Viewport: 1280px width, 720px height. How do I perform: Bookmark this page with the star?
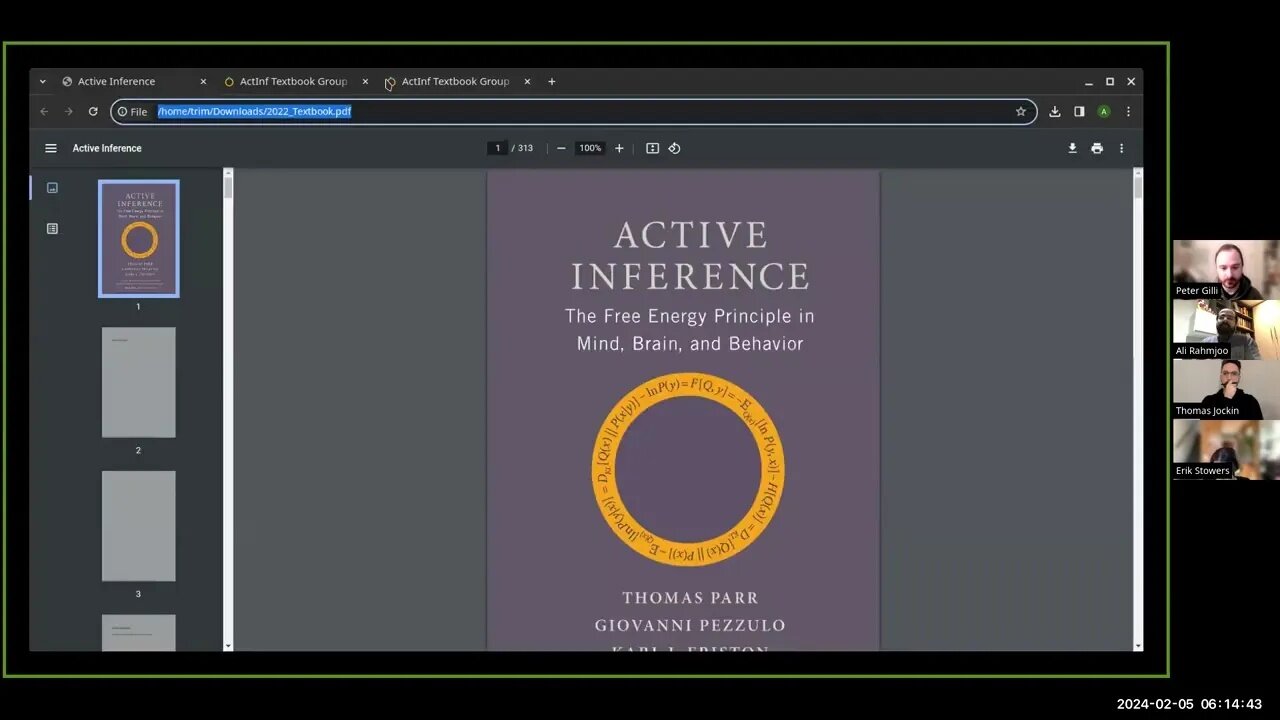pyautogui.click(x=1021, y=111)
